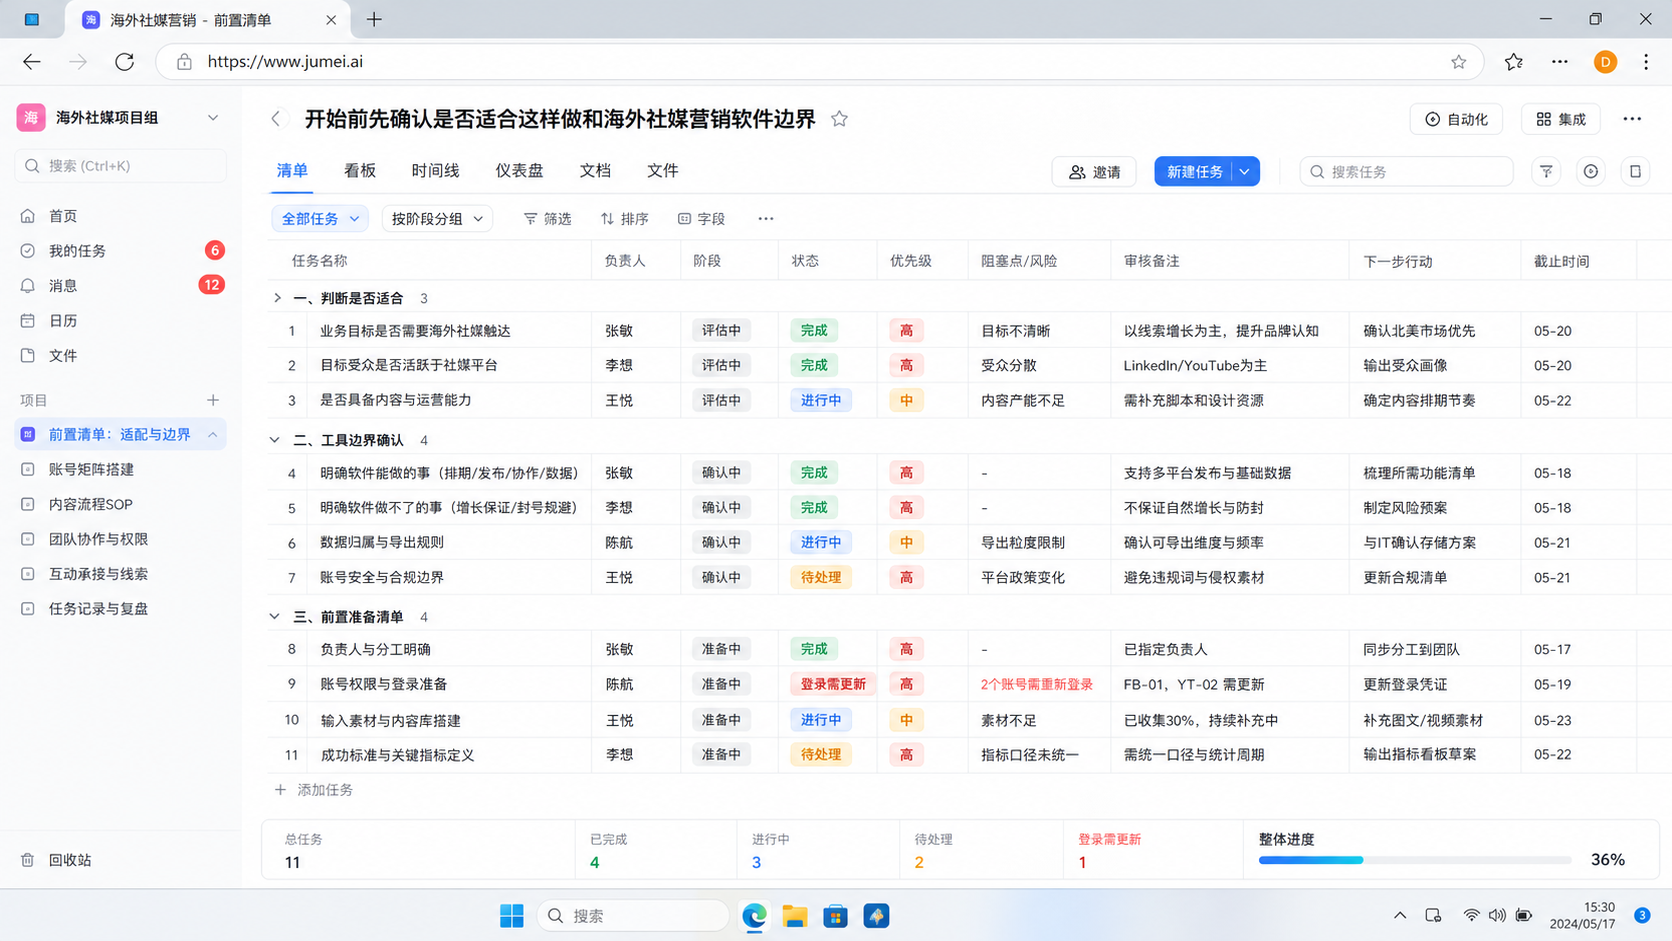Open the 集成 button
Viewport: 1672px width, 941px height.
tap(1561, 119)
